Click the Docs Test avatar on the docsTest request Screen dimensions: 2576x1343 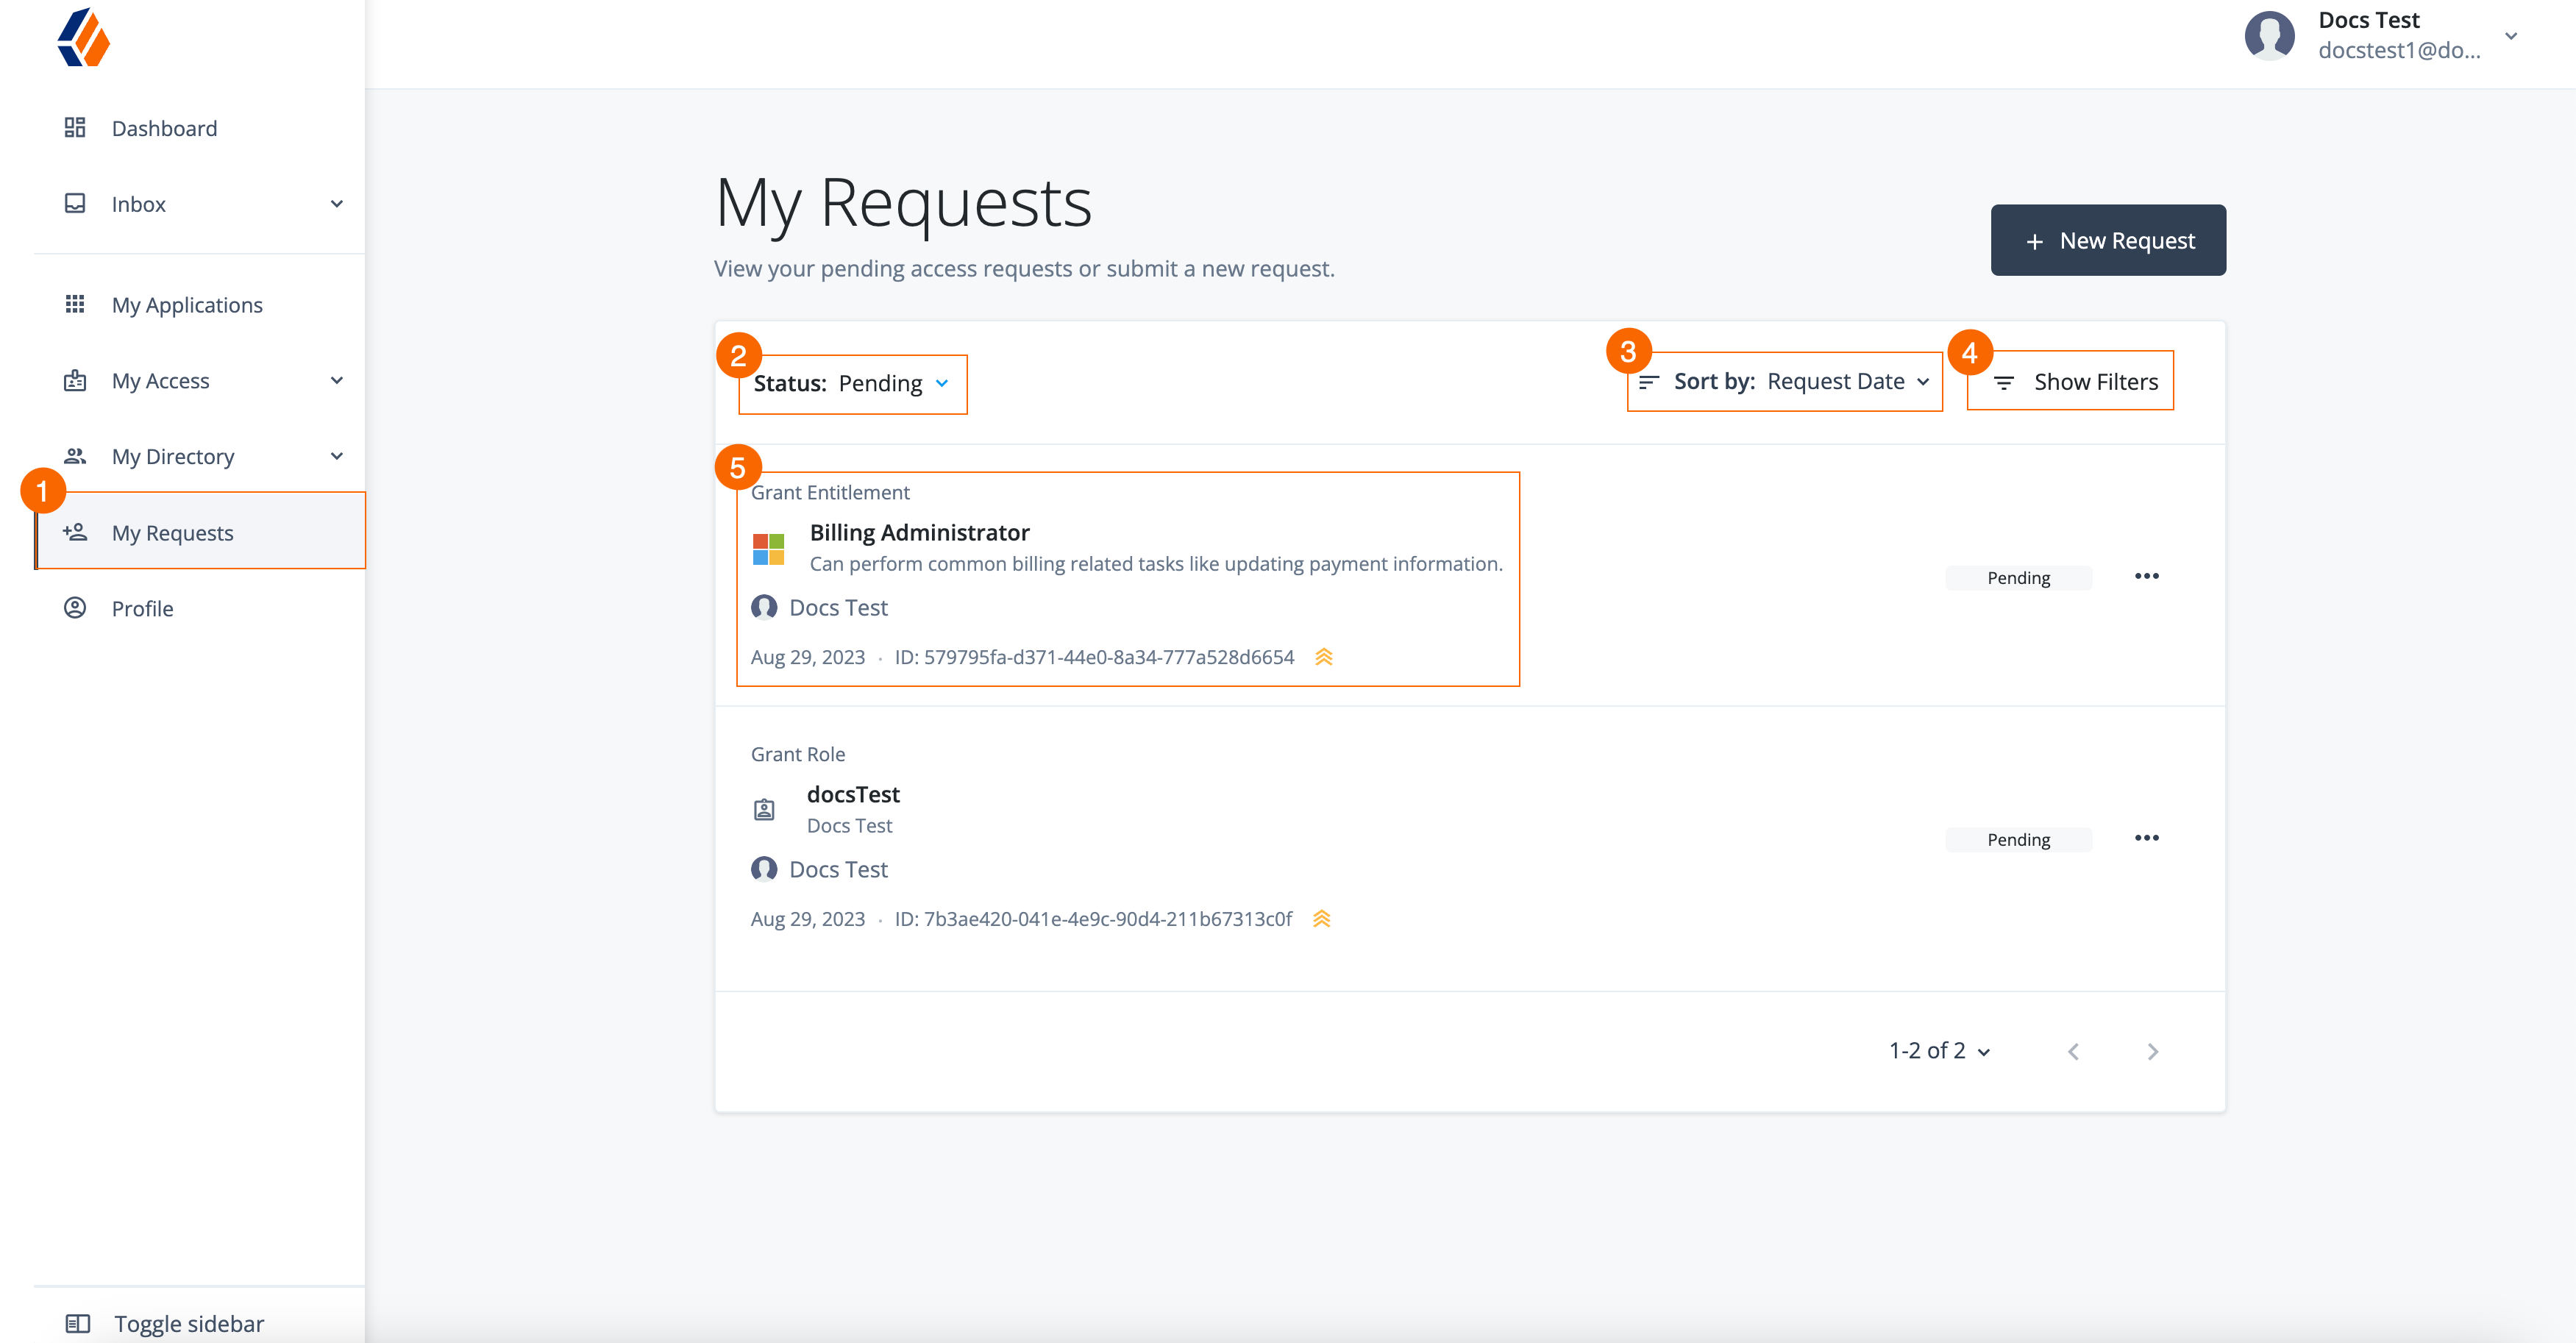coord(764,869)
